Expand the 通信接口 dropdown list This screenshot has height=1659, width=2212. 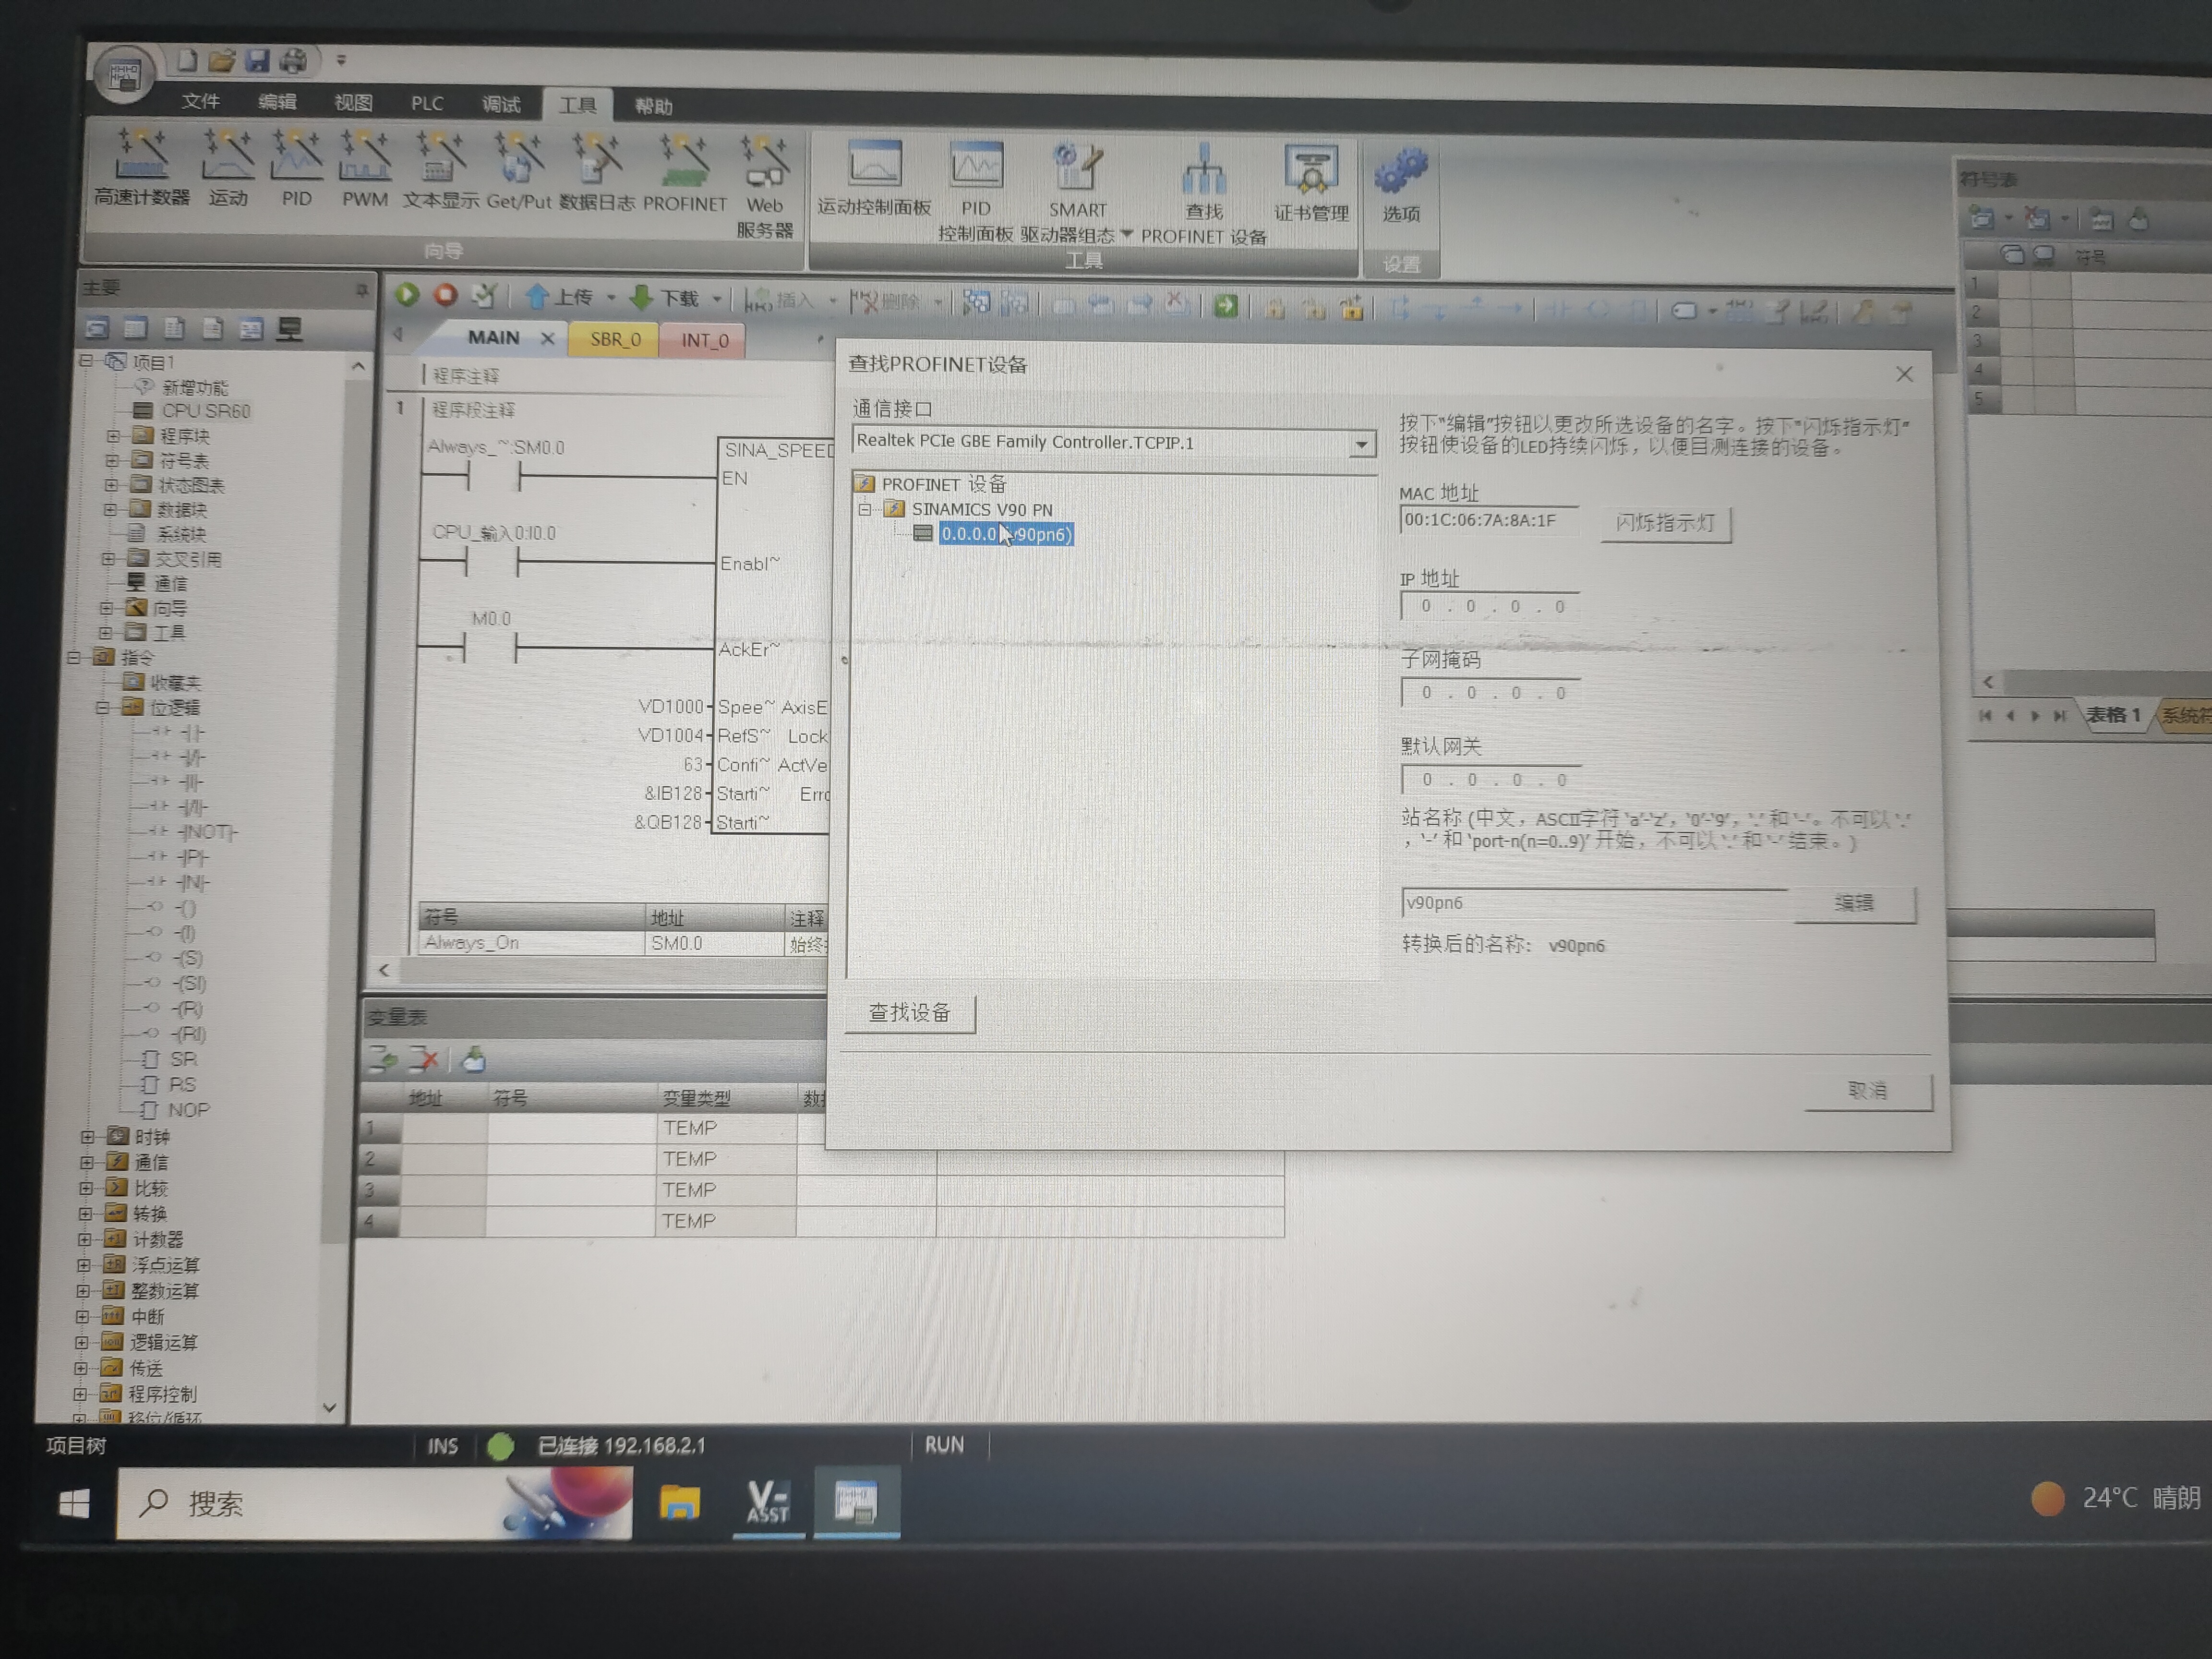[1361, 444]
